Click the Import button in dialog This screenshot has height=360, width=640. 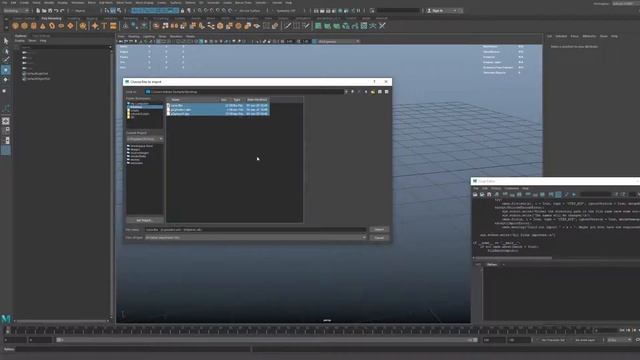379,229
